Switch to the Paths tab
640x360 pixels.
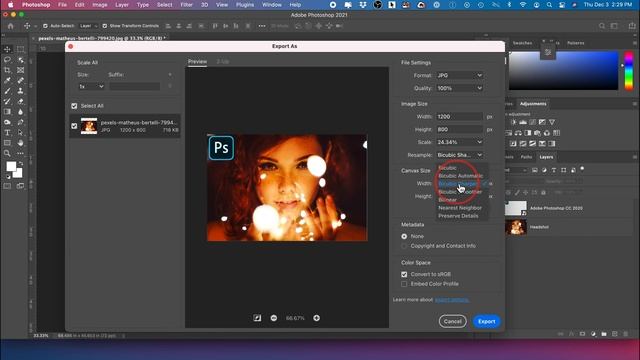[526, 157]
